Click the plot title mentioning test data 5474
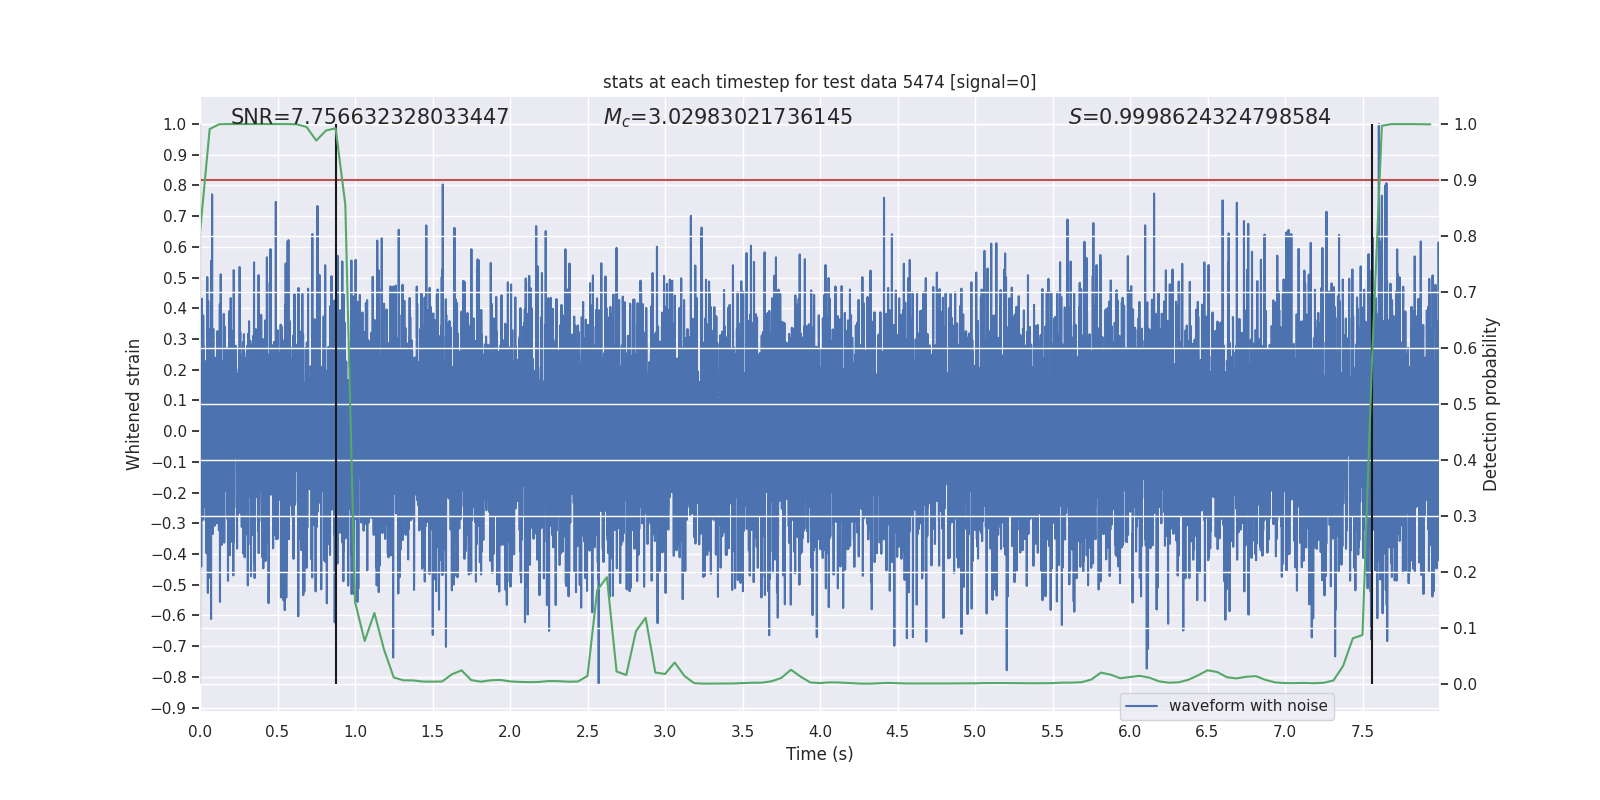 (819, 82)
